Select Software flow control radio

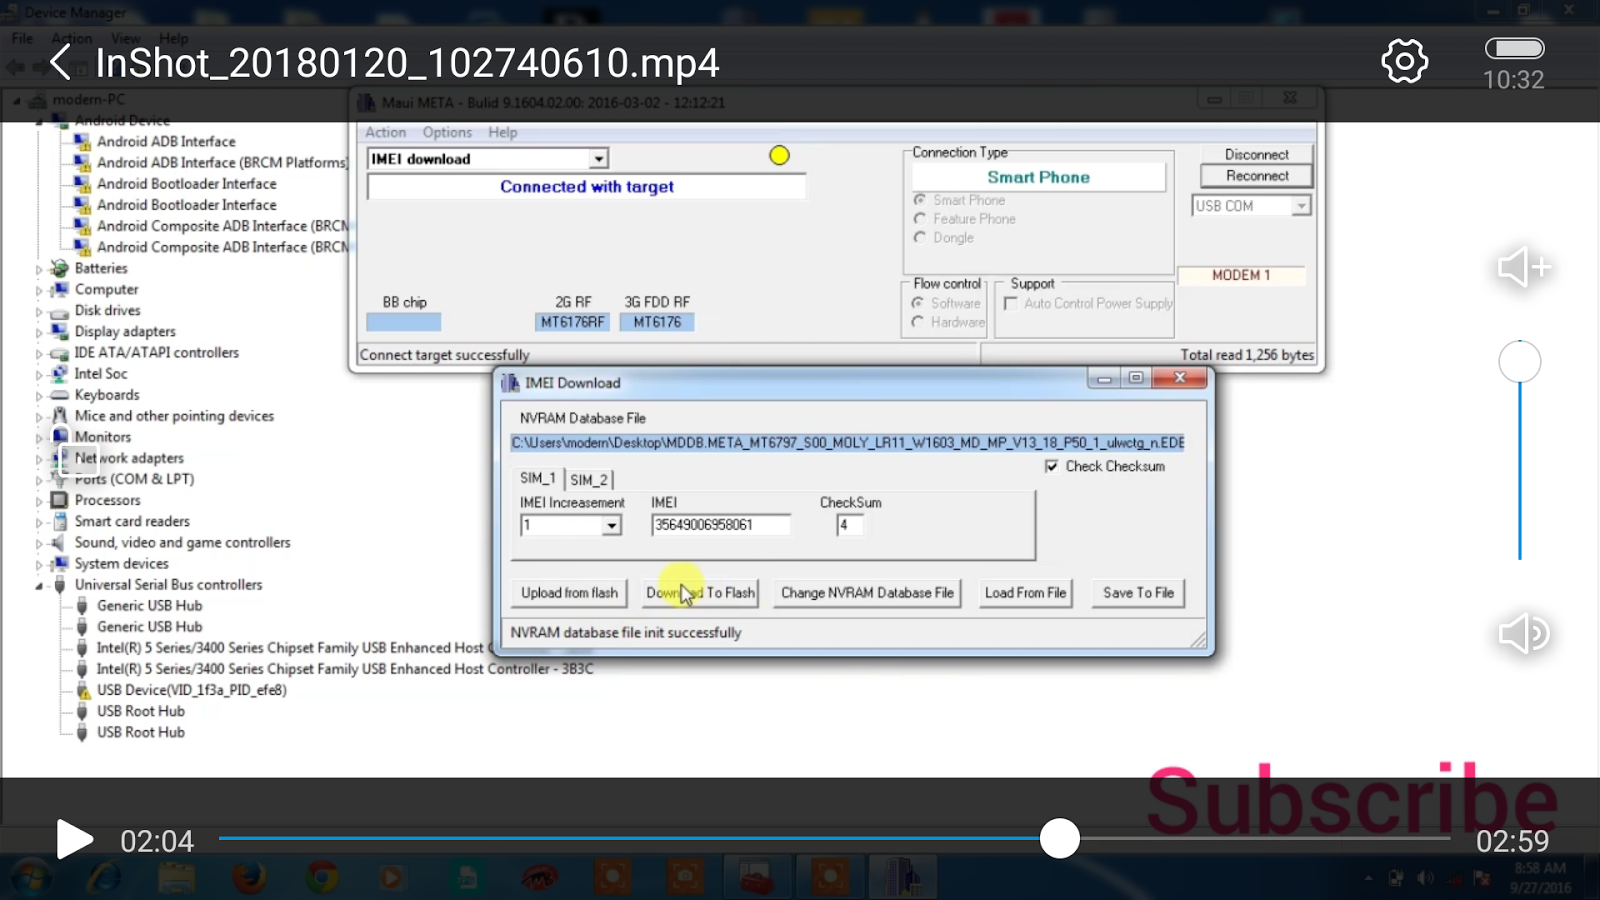click(x=917, y=303)
